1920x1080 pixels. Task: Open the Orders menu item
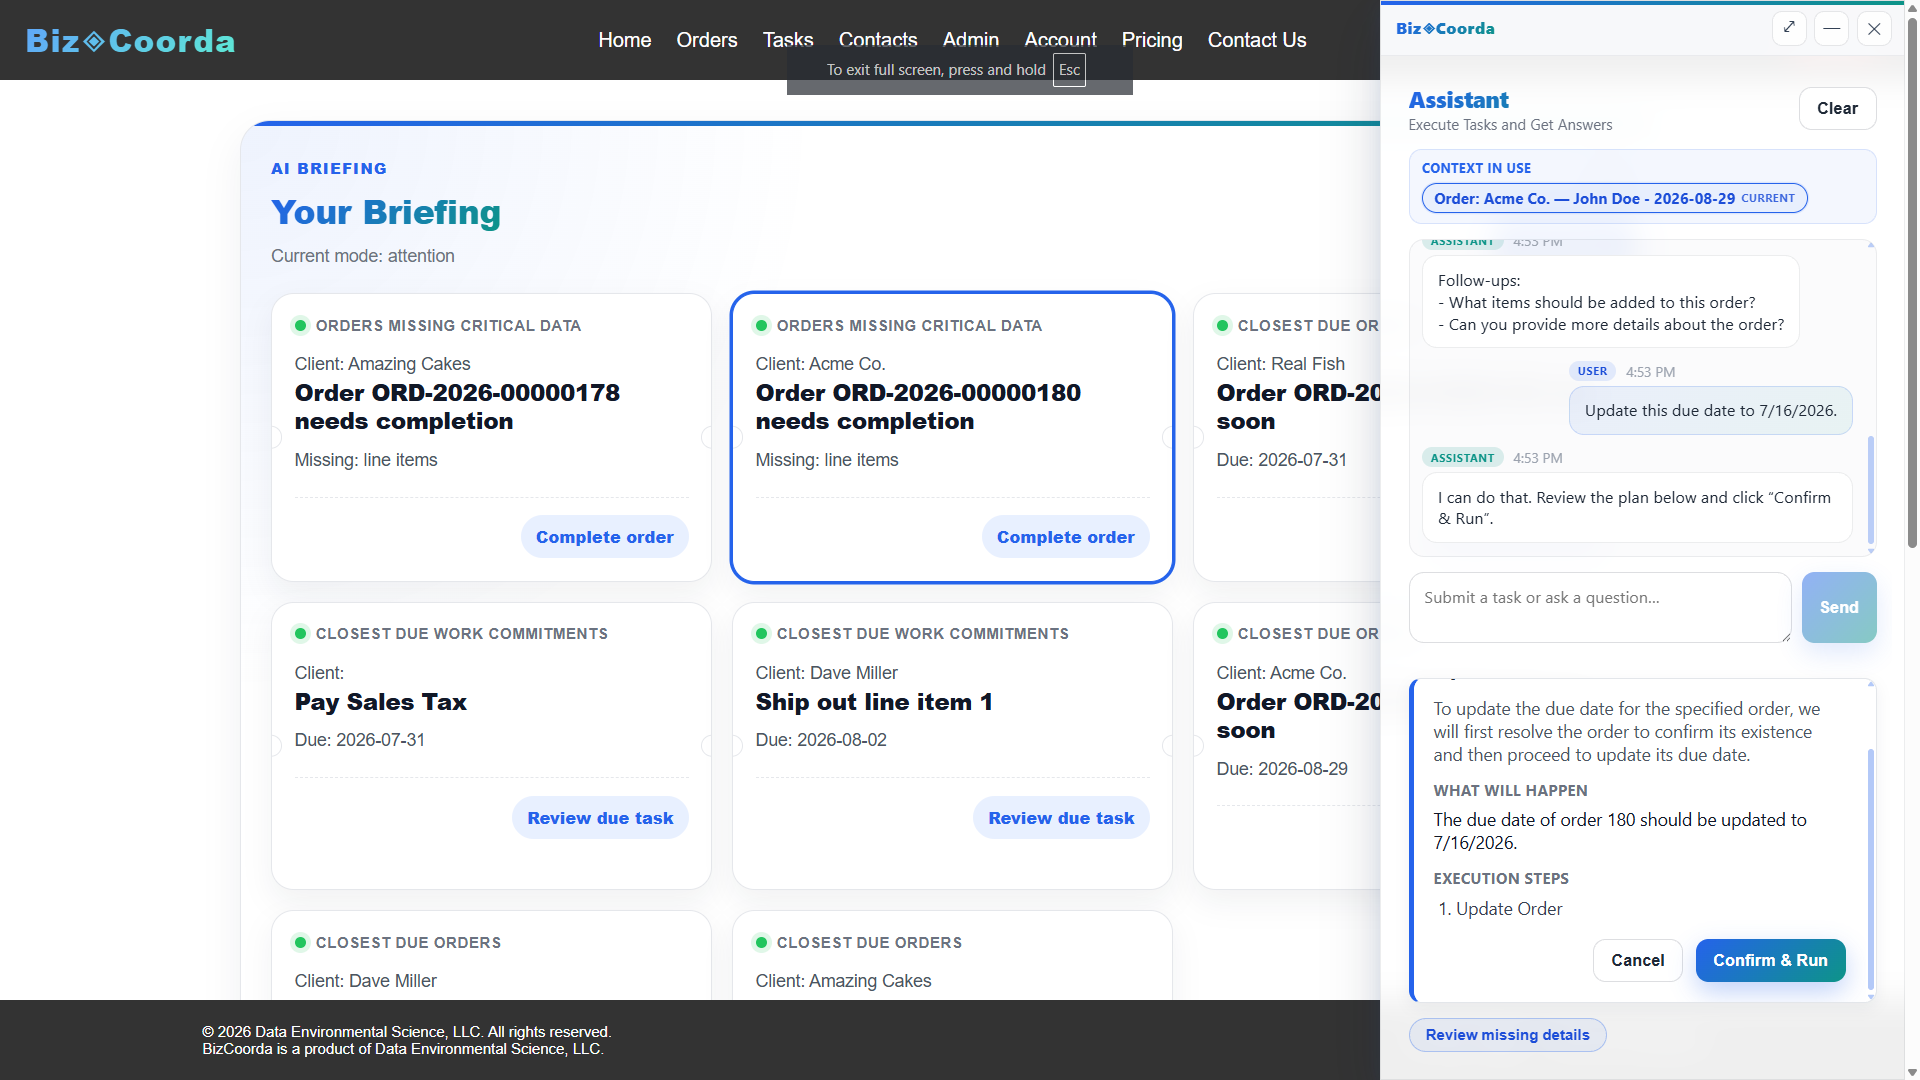tap(706, 40)
